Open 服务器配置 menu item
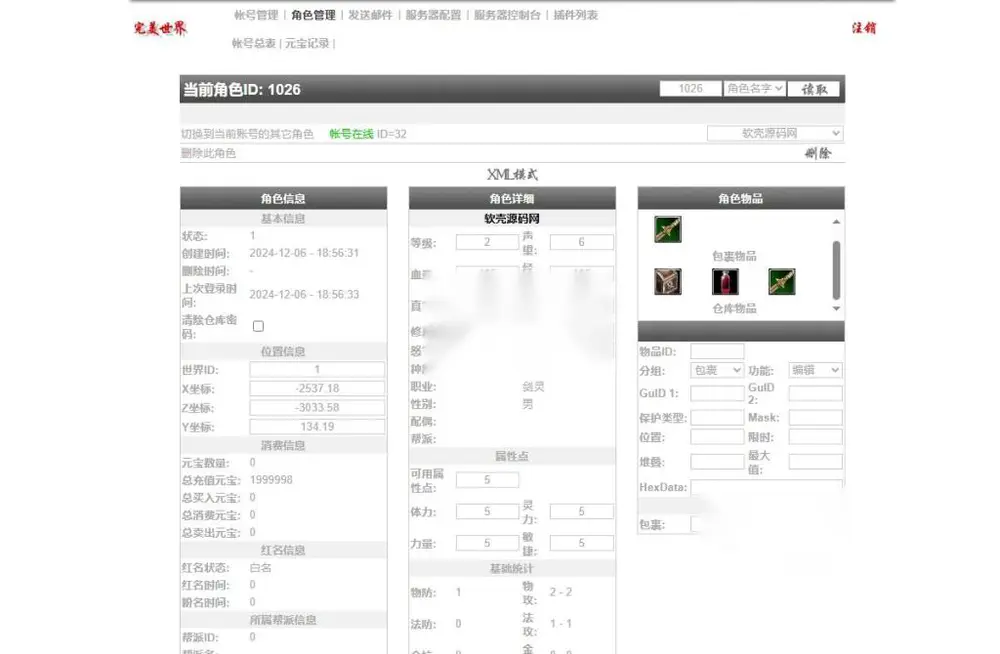This screenshot has width=1000, height=654. click(433, 15)
